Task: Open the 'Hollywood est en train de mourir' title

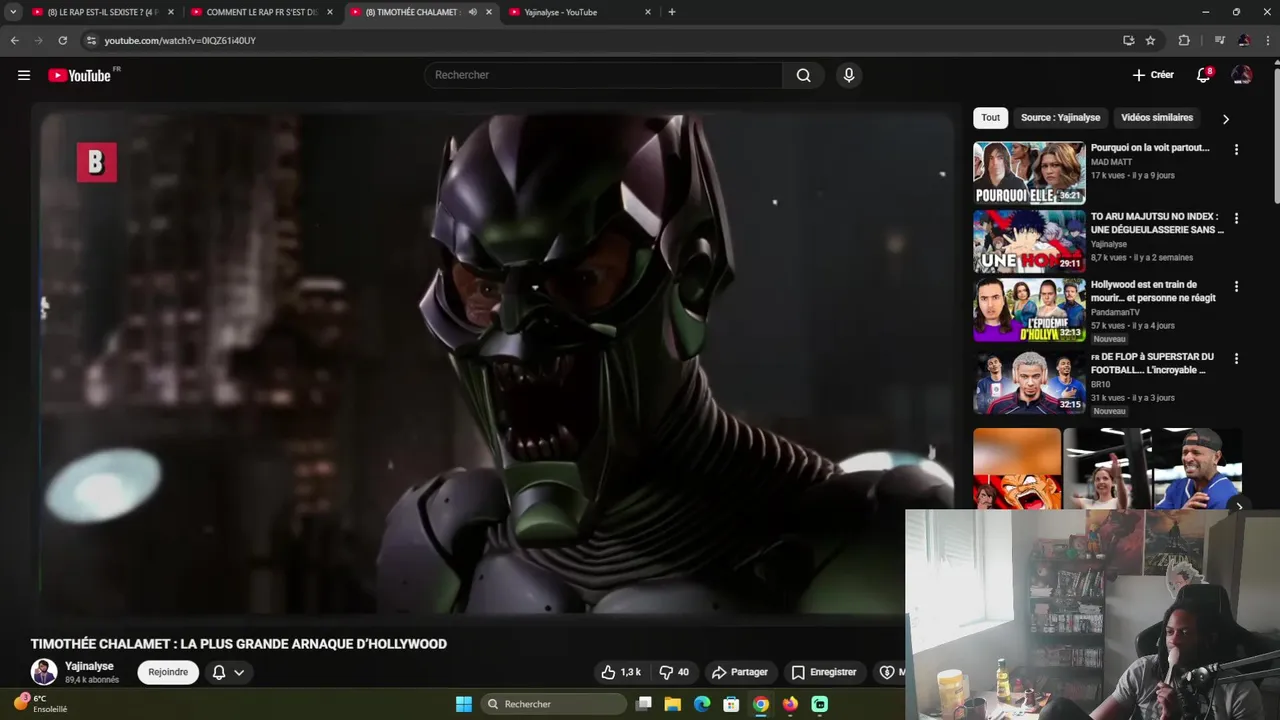Action: [x=1153, y=291]
